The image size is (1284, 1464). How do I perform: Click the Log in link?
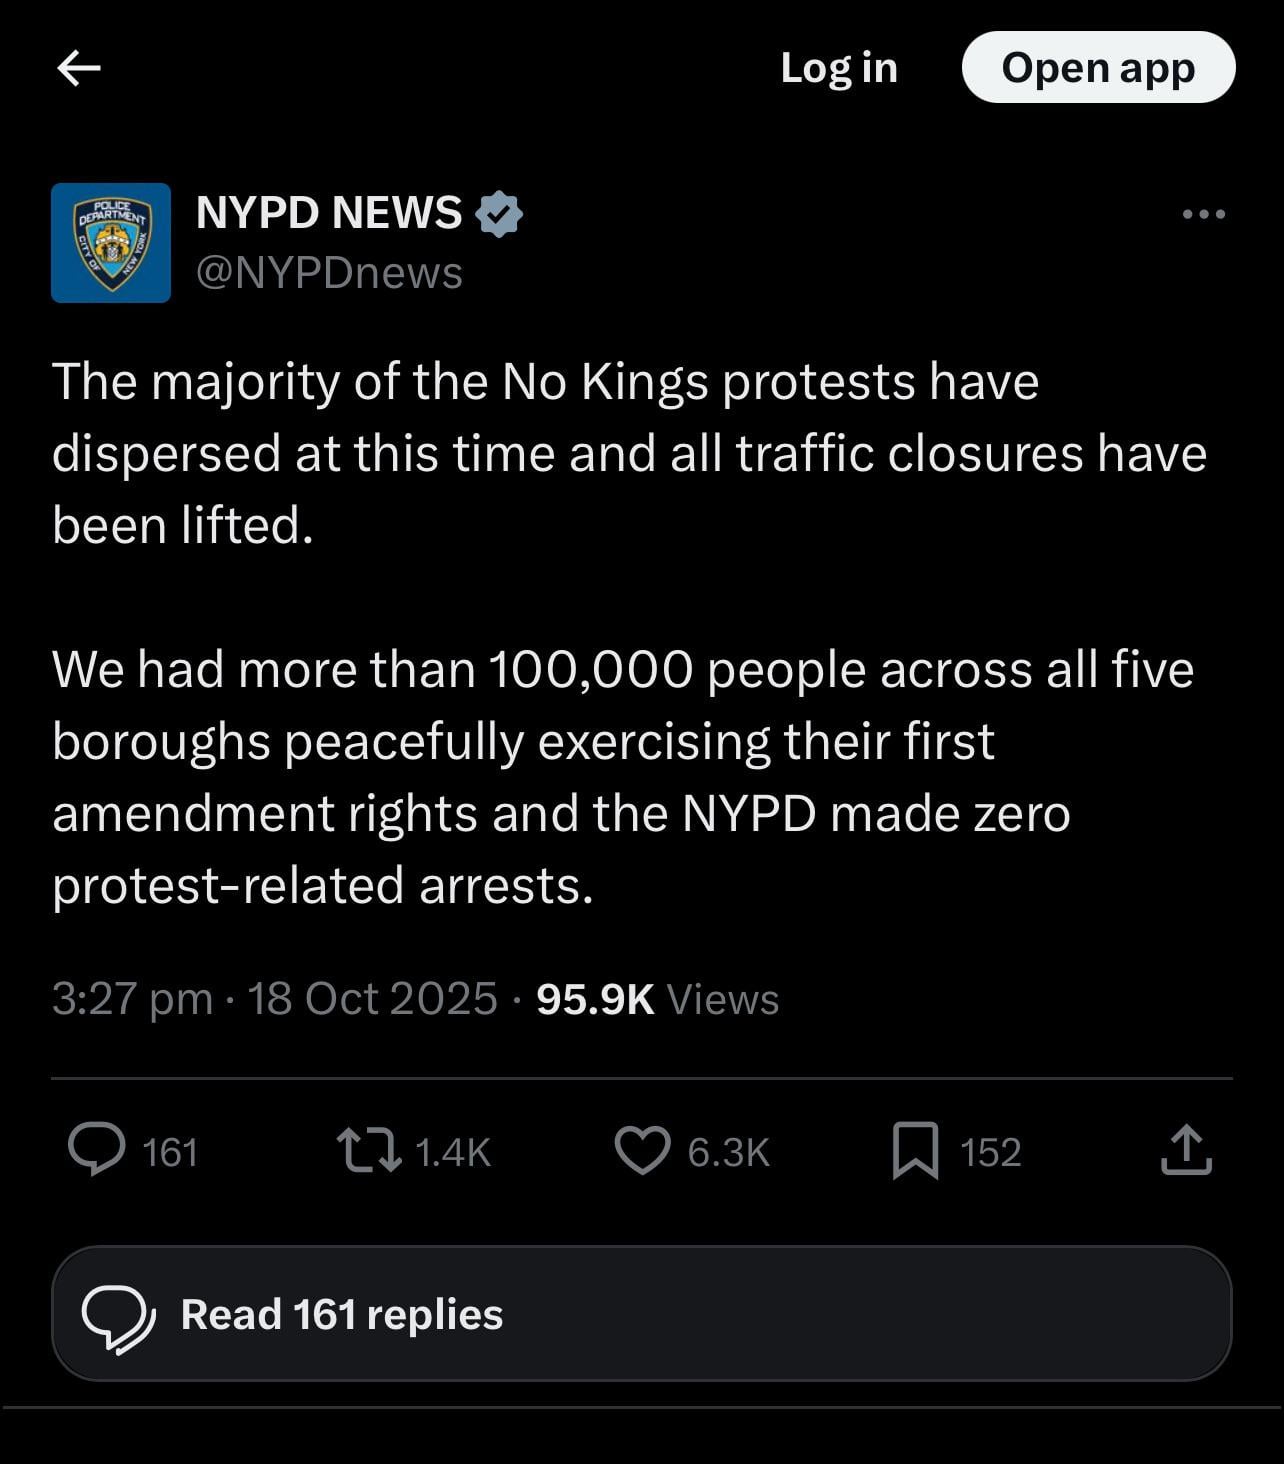(x=838, y=68)
